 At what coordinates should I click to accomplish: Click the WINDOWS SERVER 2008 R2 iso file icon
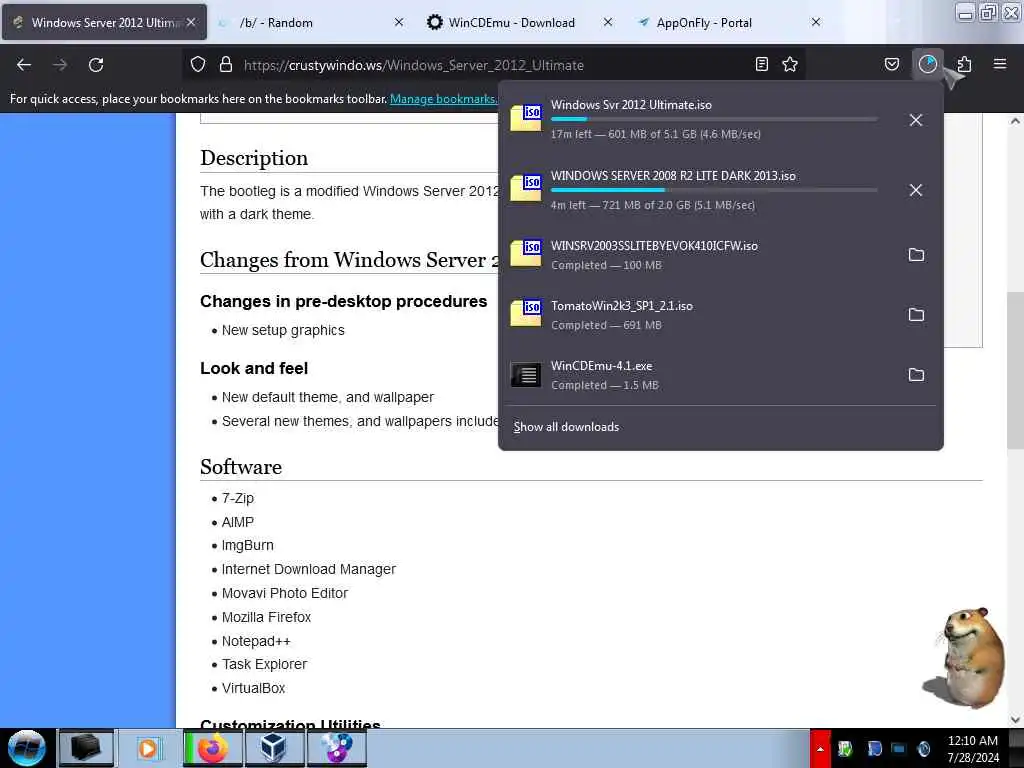click(x=526, y=188)
